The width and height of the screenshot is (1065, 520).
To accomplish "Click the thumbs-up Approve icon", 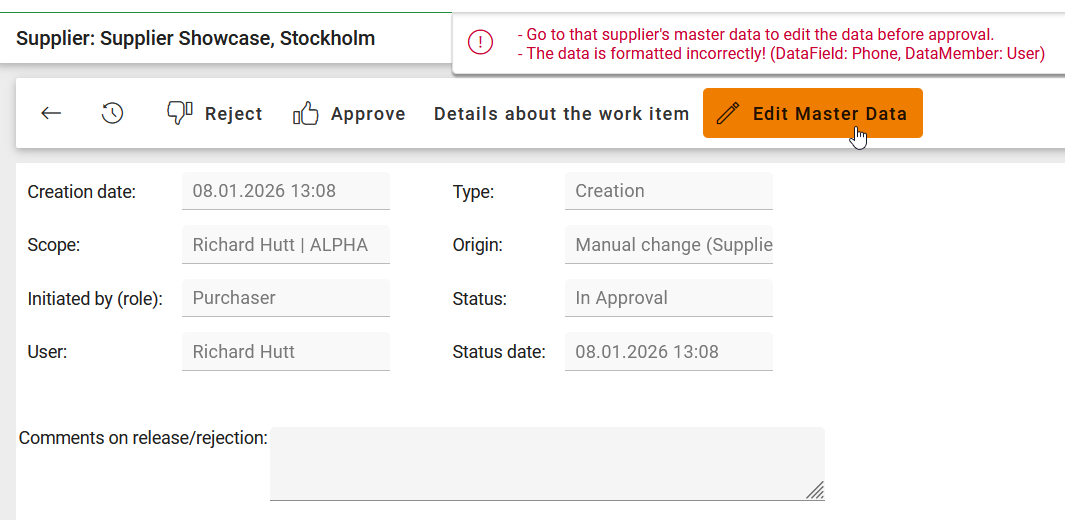I will coord(305,114).
